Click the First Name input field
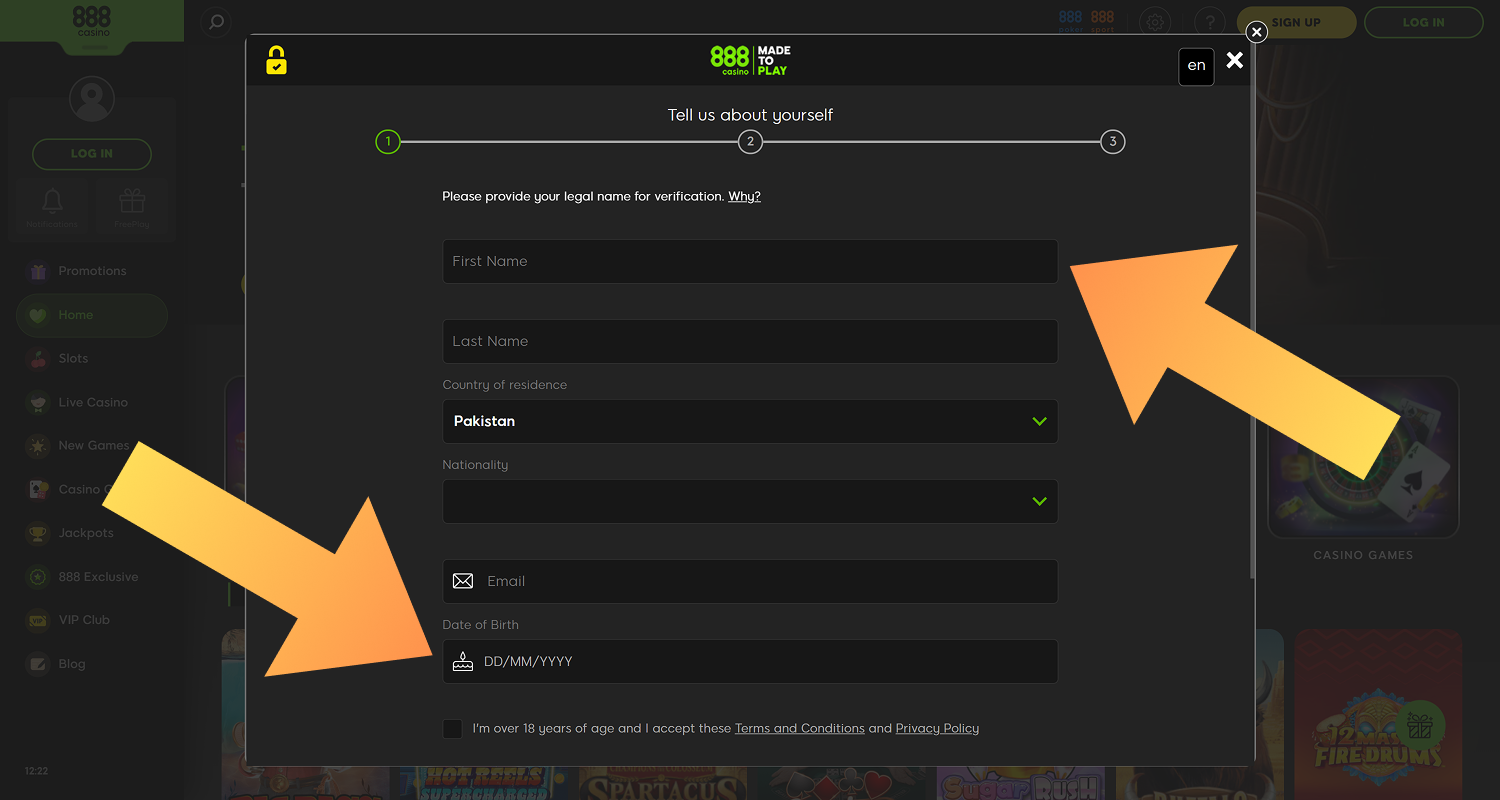The height and width of the screenshot is (800, 1500). [750, 261]
